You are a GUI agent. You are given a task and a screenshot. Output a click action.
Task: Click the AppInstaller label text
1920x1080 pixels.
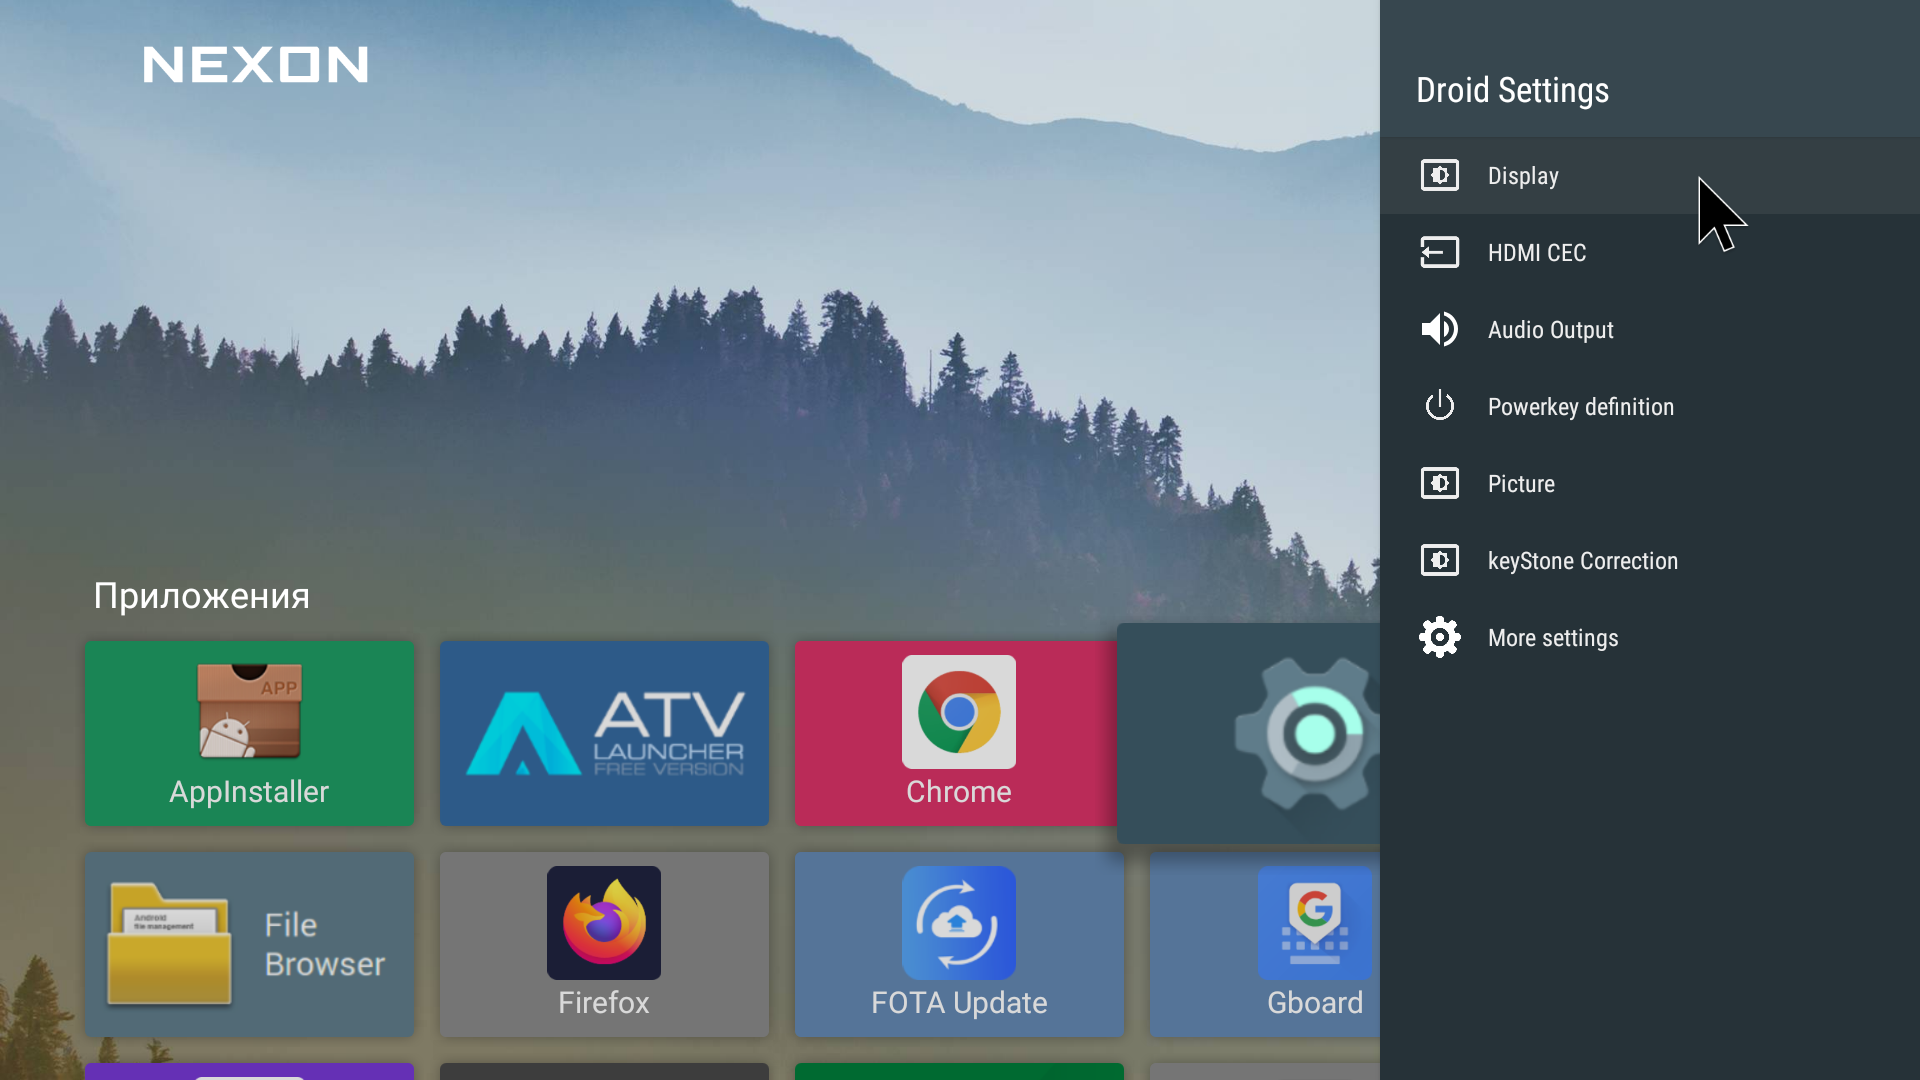(249, 792)
